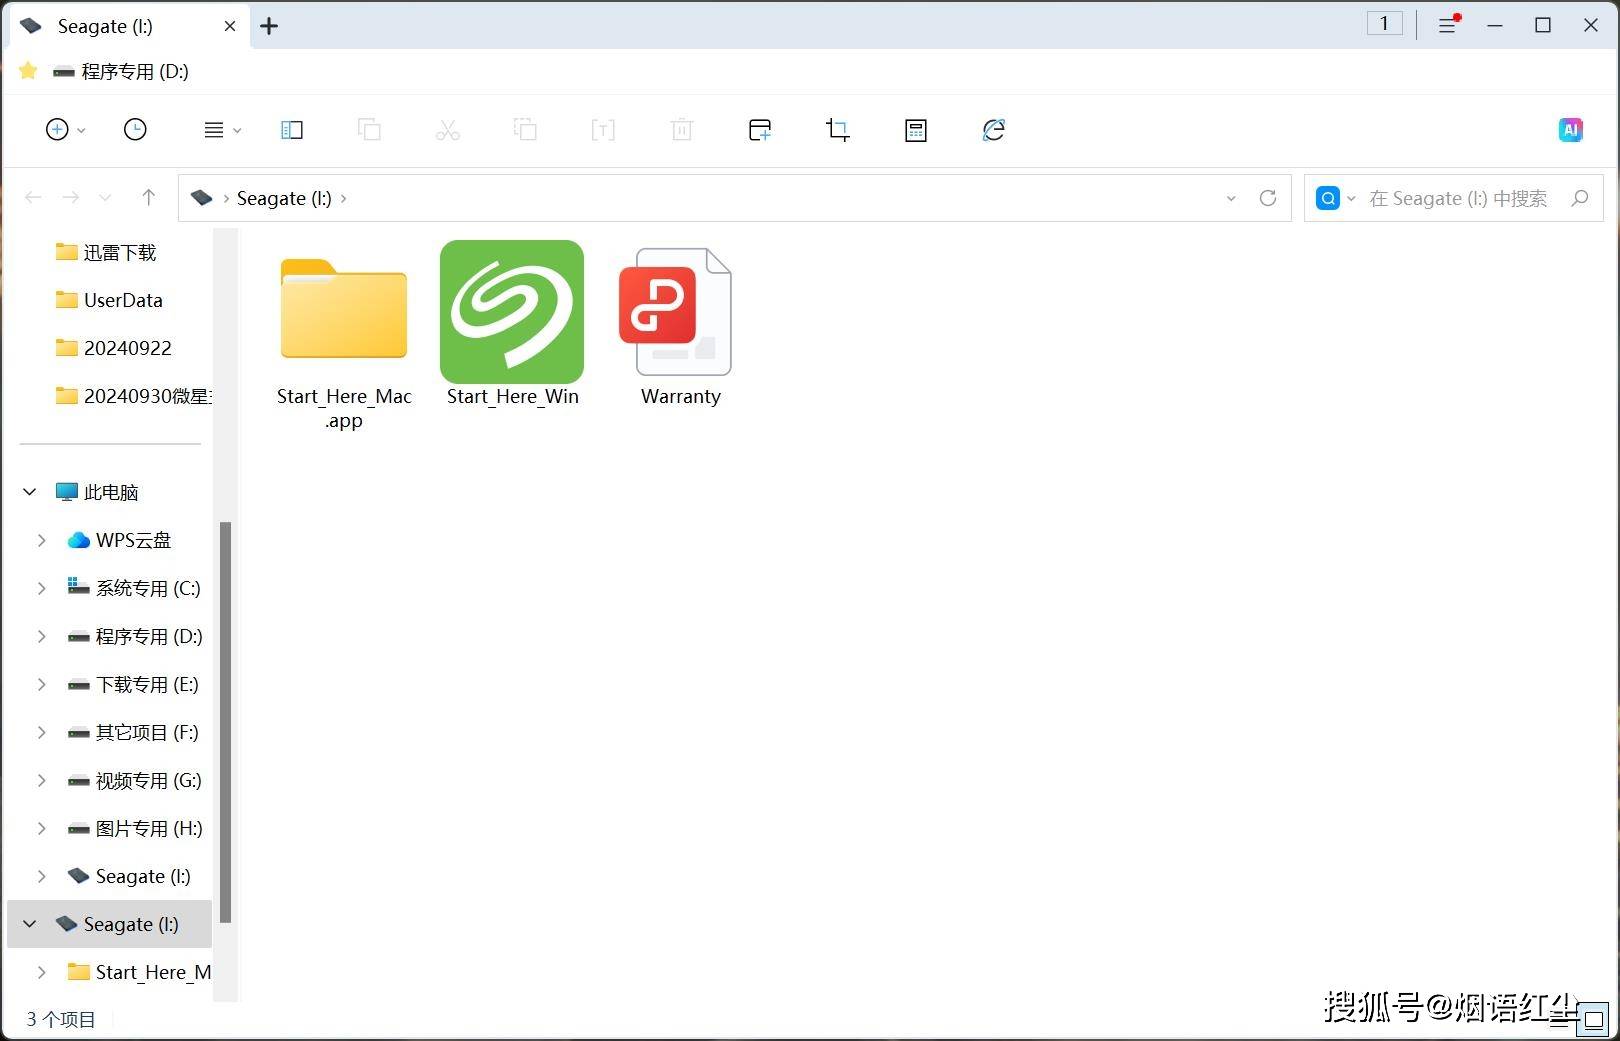Click the Copy toolbar icon

369,130
